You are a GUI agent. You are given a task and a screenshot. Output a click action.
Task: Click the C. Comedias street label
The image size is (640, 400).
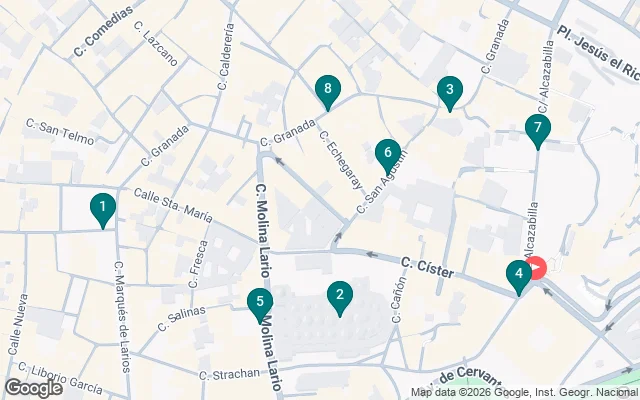point(103,31)
